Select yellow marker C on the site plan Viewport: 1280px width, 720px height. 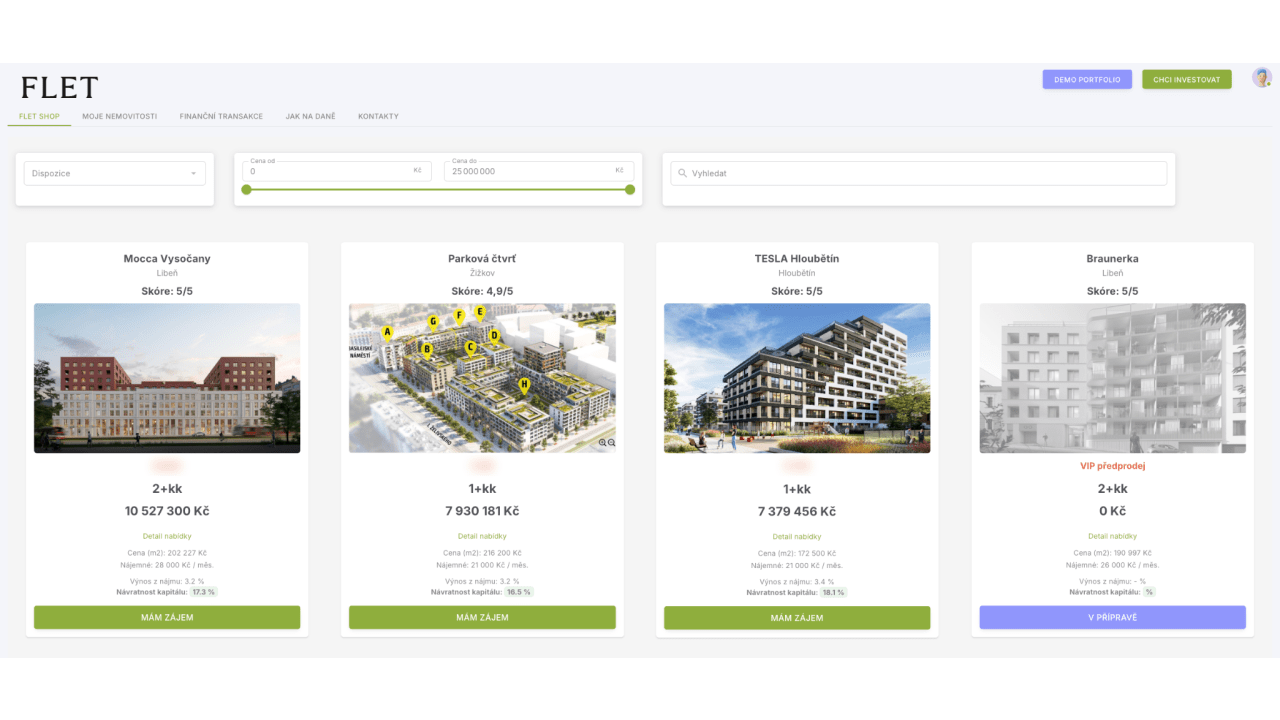click(470, 347)
